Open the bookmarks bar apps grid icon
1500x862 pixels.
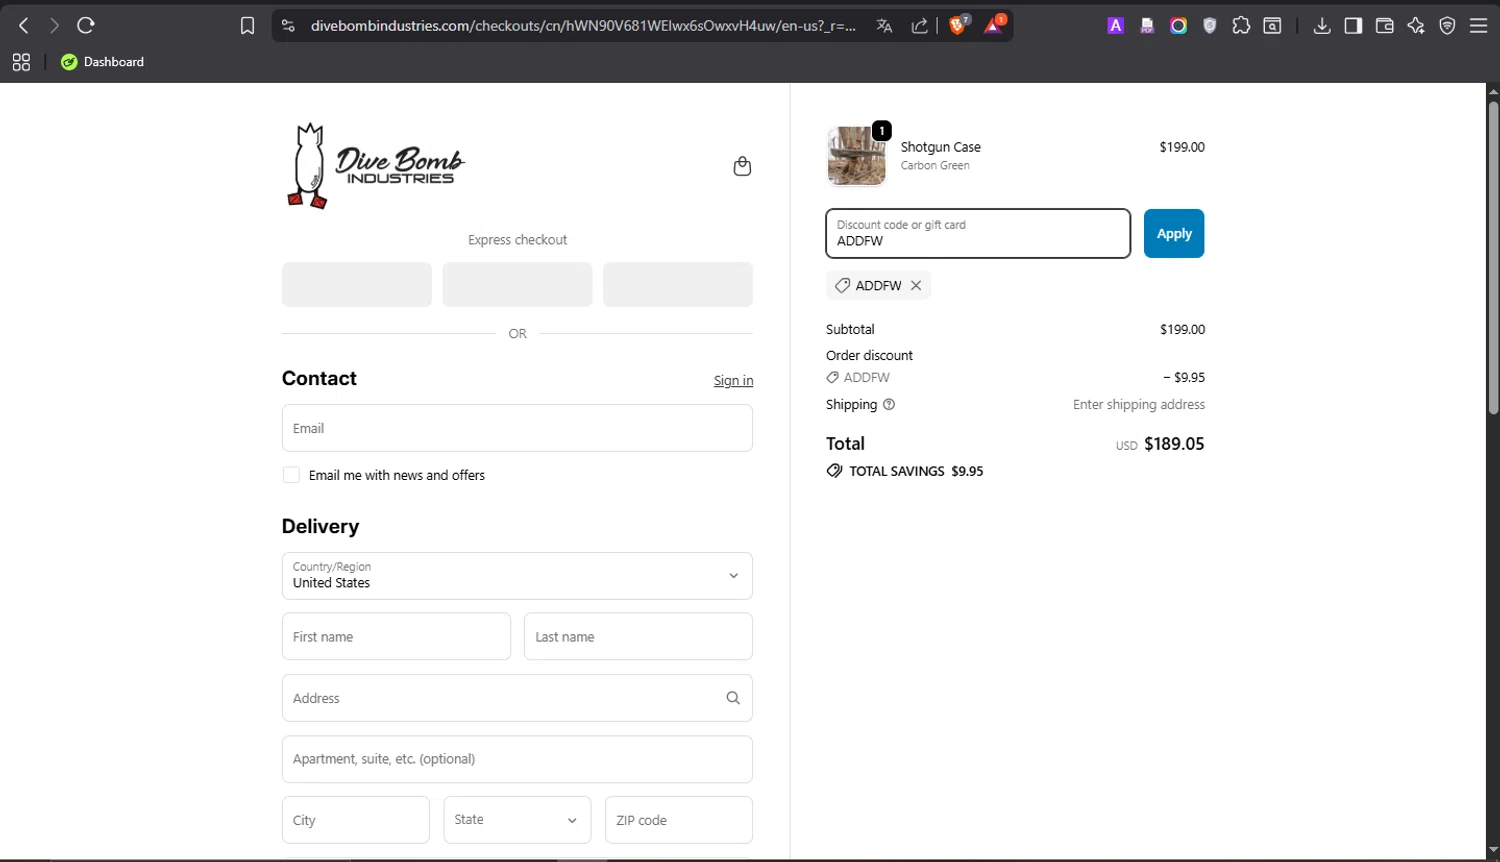(x=21, y=62)
